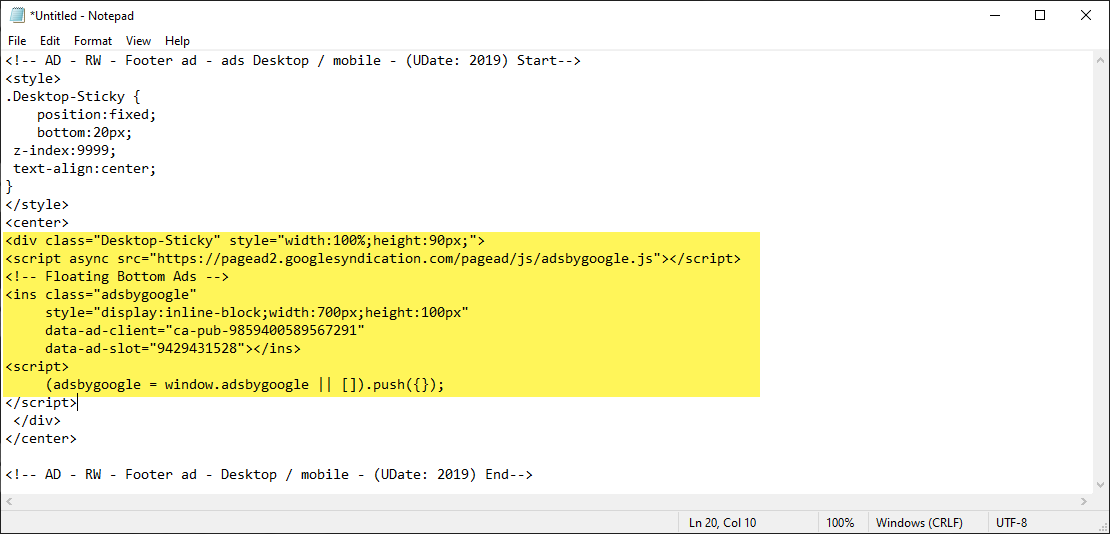Click the closing '</script>' line

(x=41, y=402)
